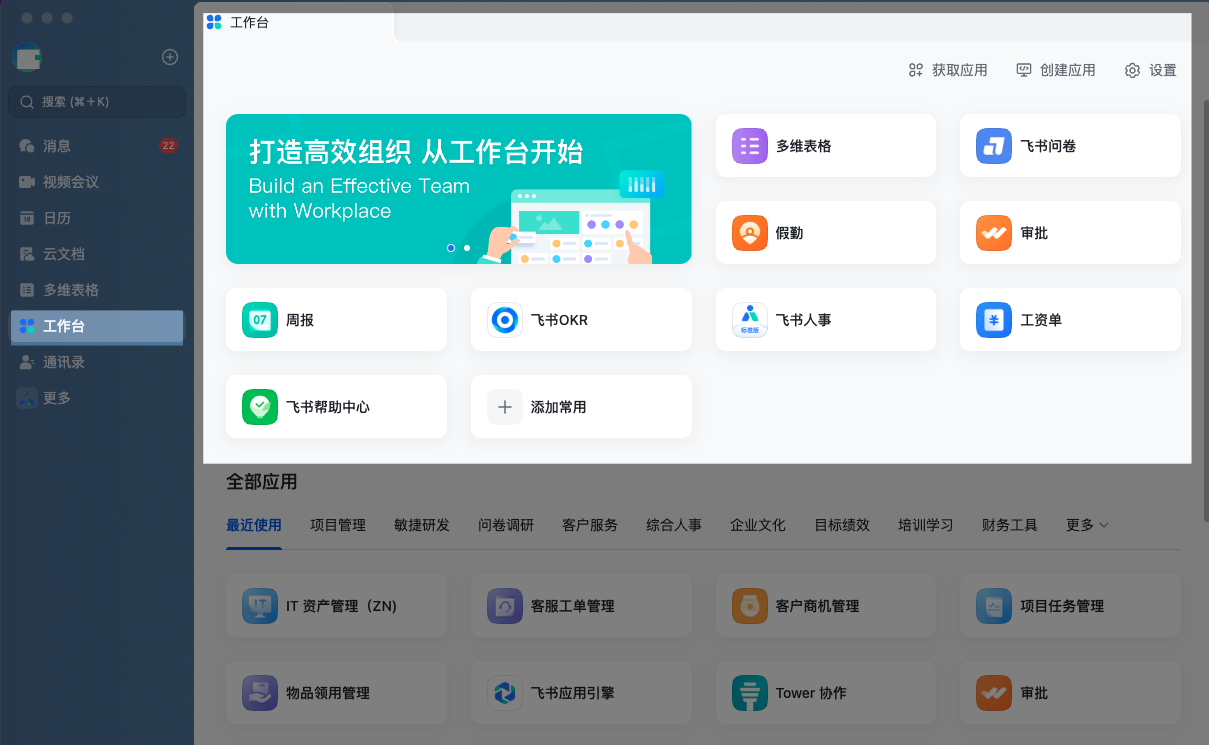Show the 客户服务 category tab
1209x745 pixels.
(x=590, y=525)
